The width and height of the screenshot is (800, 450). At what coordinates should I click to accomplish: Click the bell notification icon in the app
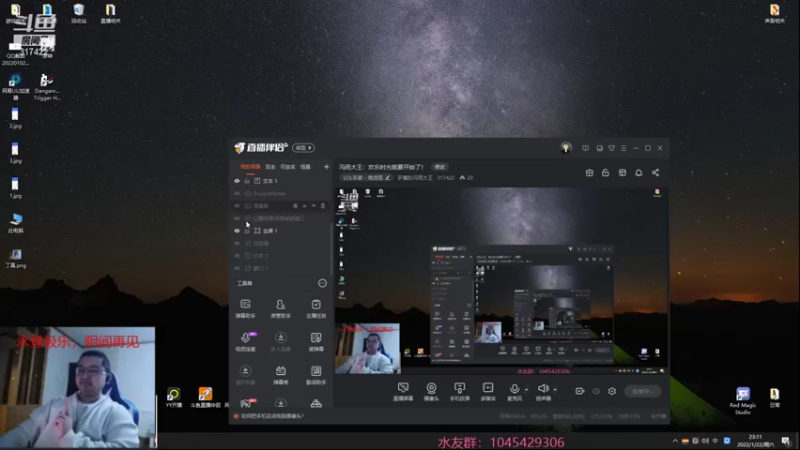coord(638,173)
